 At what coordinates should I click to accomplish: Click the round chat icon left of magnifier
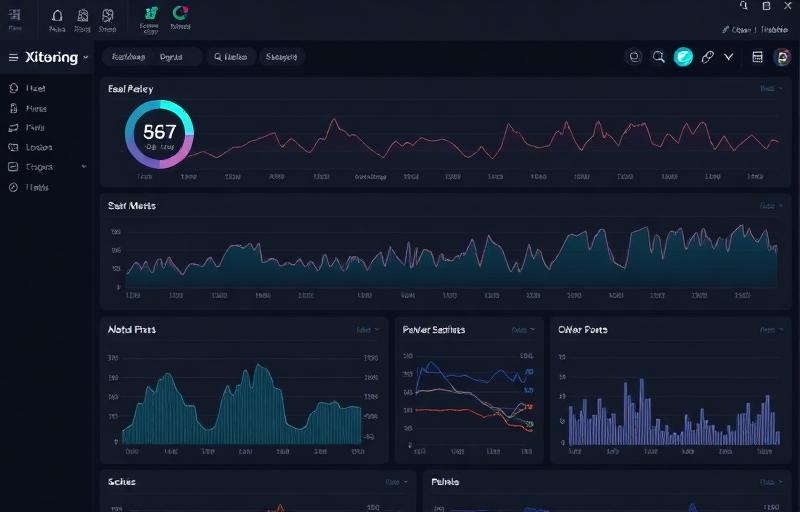tap(633, 58)
